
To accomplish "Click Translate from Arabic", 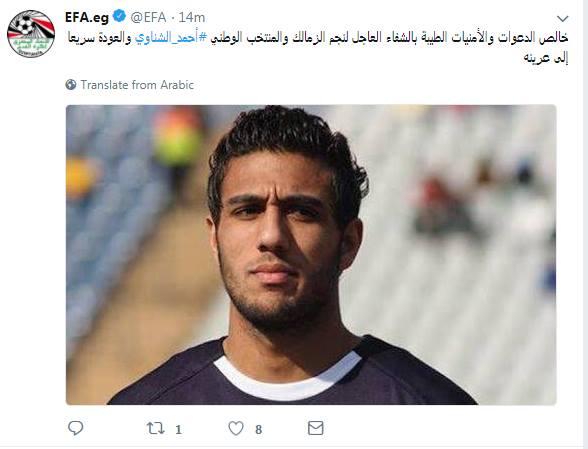I will 137,85.
